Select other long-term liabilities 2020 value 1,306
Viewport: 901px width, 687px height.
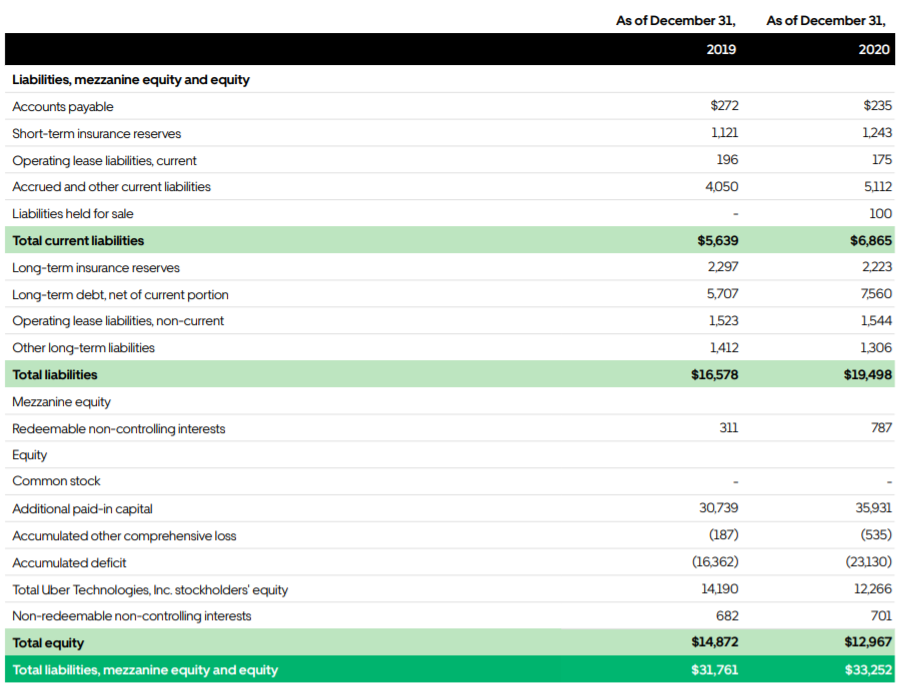coord(876,348)
